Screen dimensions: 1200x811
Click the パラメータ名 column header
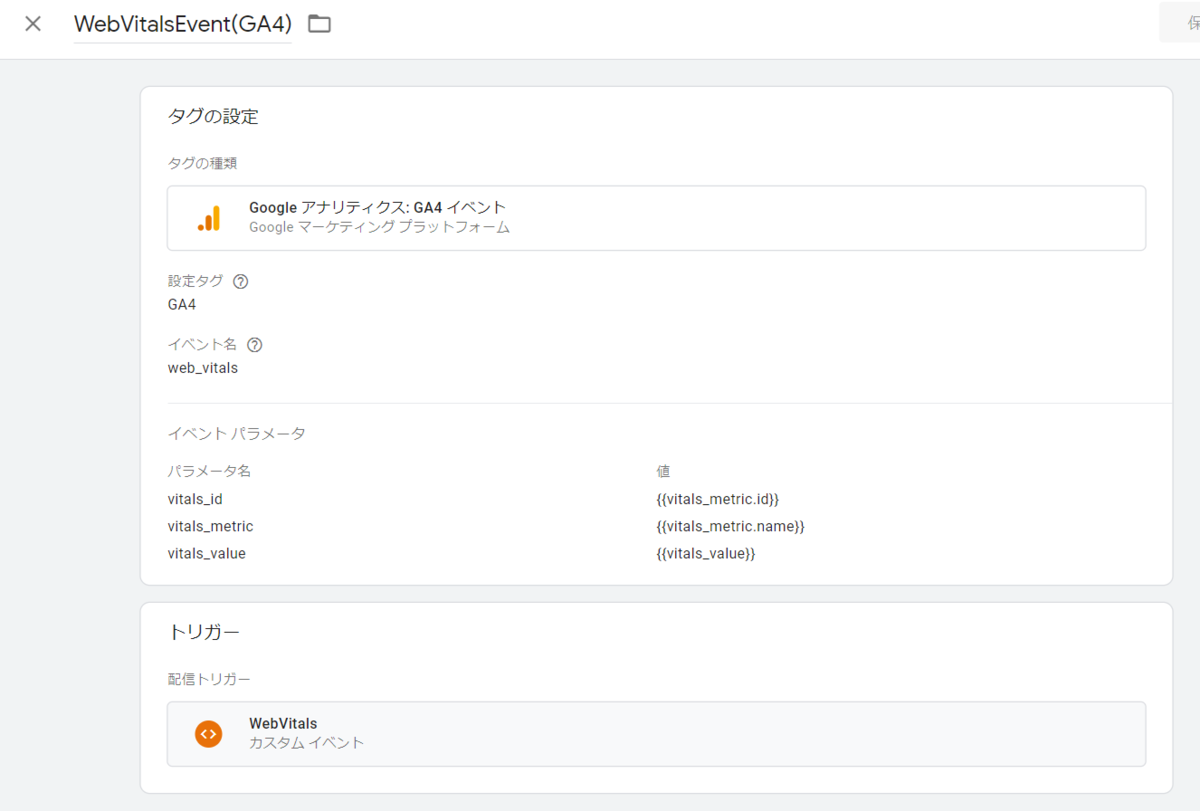[x=209, y=471]
